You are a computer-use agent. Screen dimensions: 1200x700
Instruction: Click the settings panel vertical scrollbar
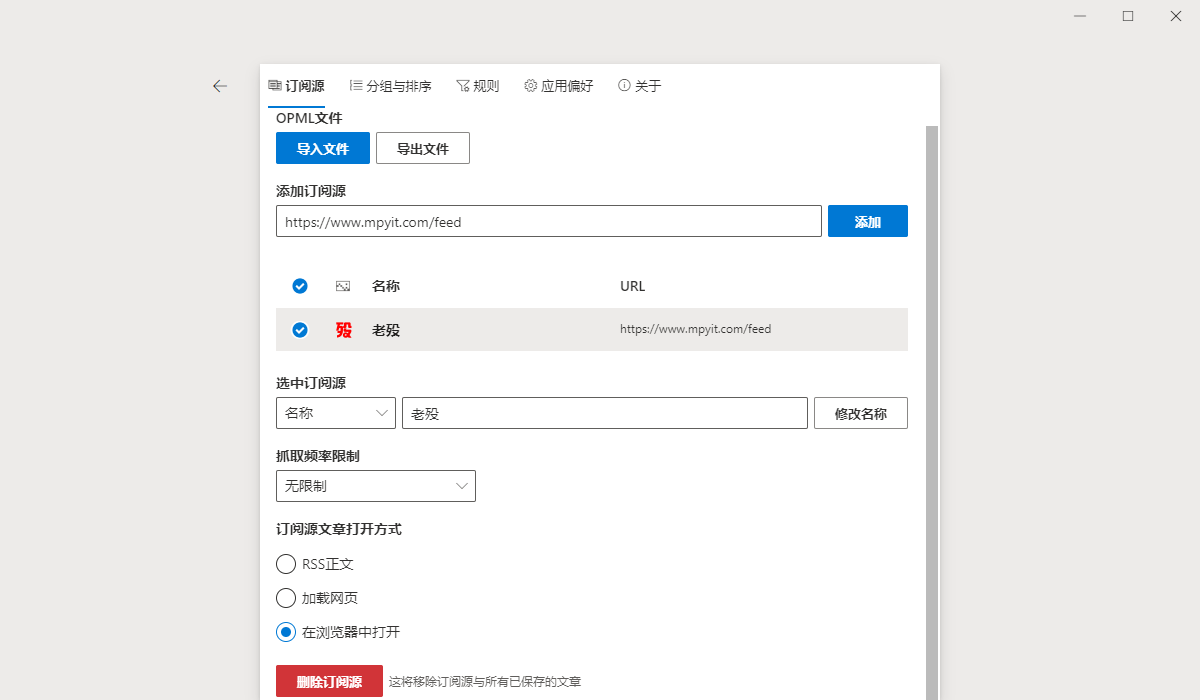pyautogui.click(x=932, y=413)
